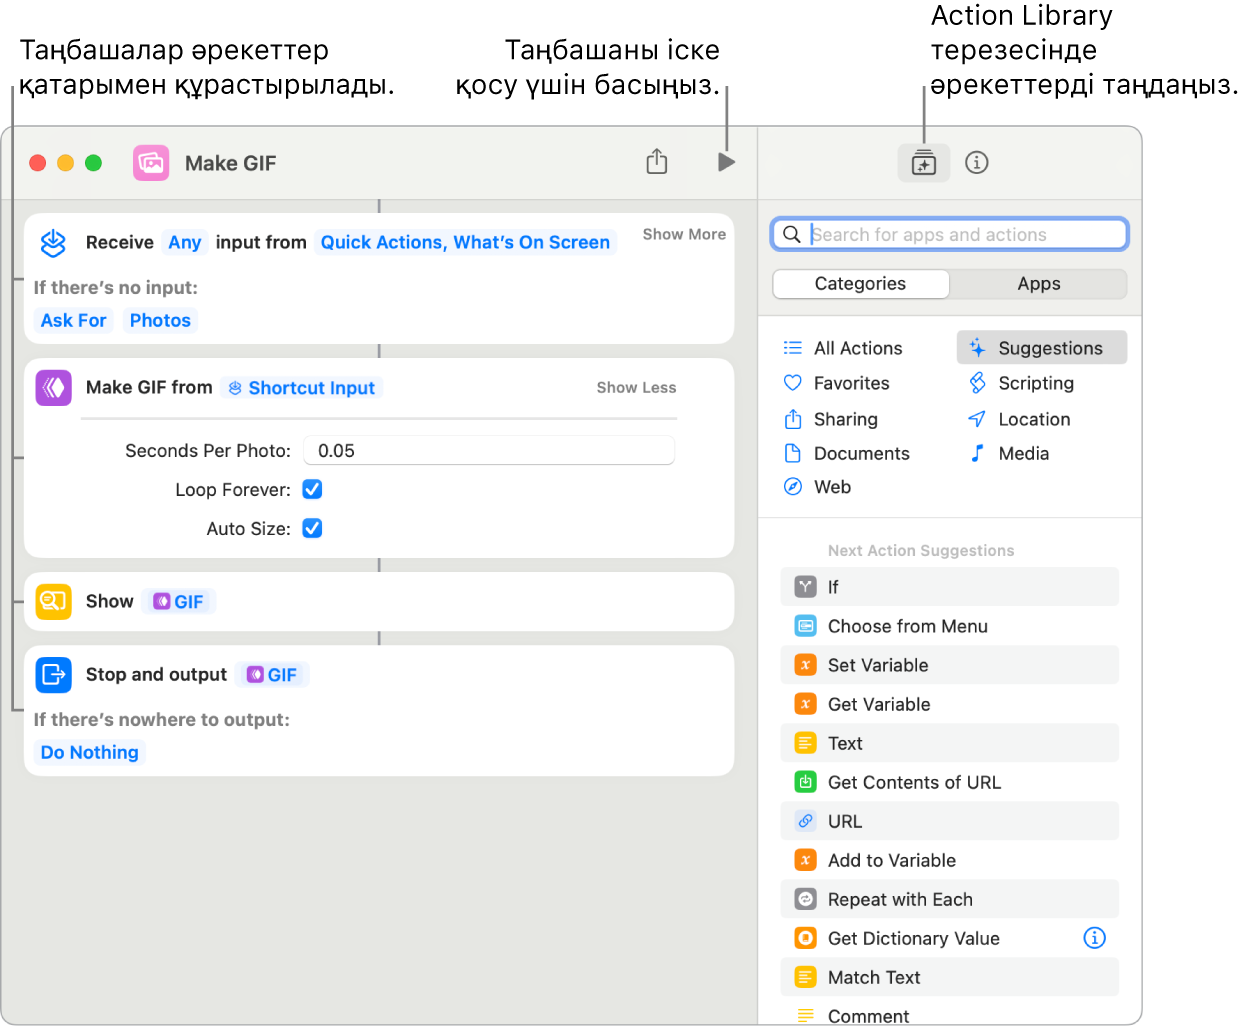Click the search for apps and actions field
The height and width of the screenshot is (1027, 1248).
point(950,234)
